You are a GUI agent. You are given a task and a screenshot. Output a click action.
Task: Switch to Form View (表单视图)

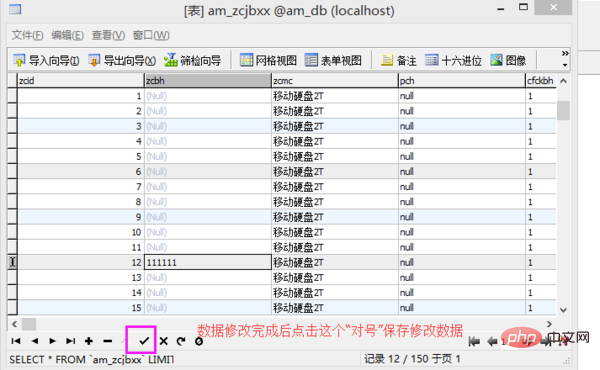click(333, 60)
